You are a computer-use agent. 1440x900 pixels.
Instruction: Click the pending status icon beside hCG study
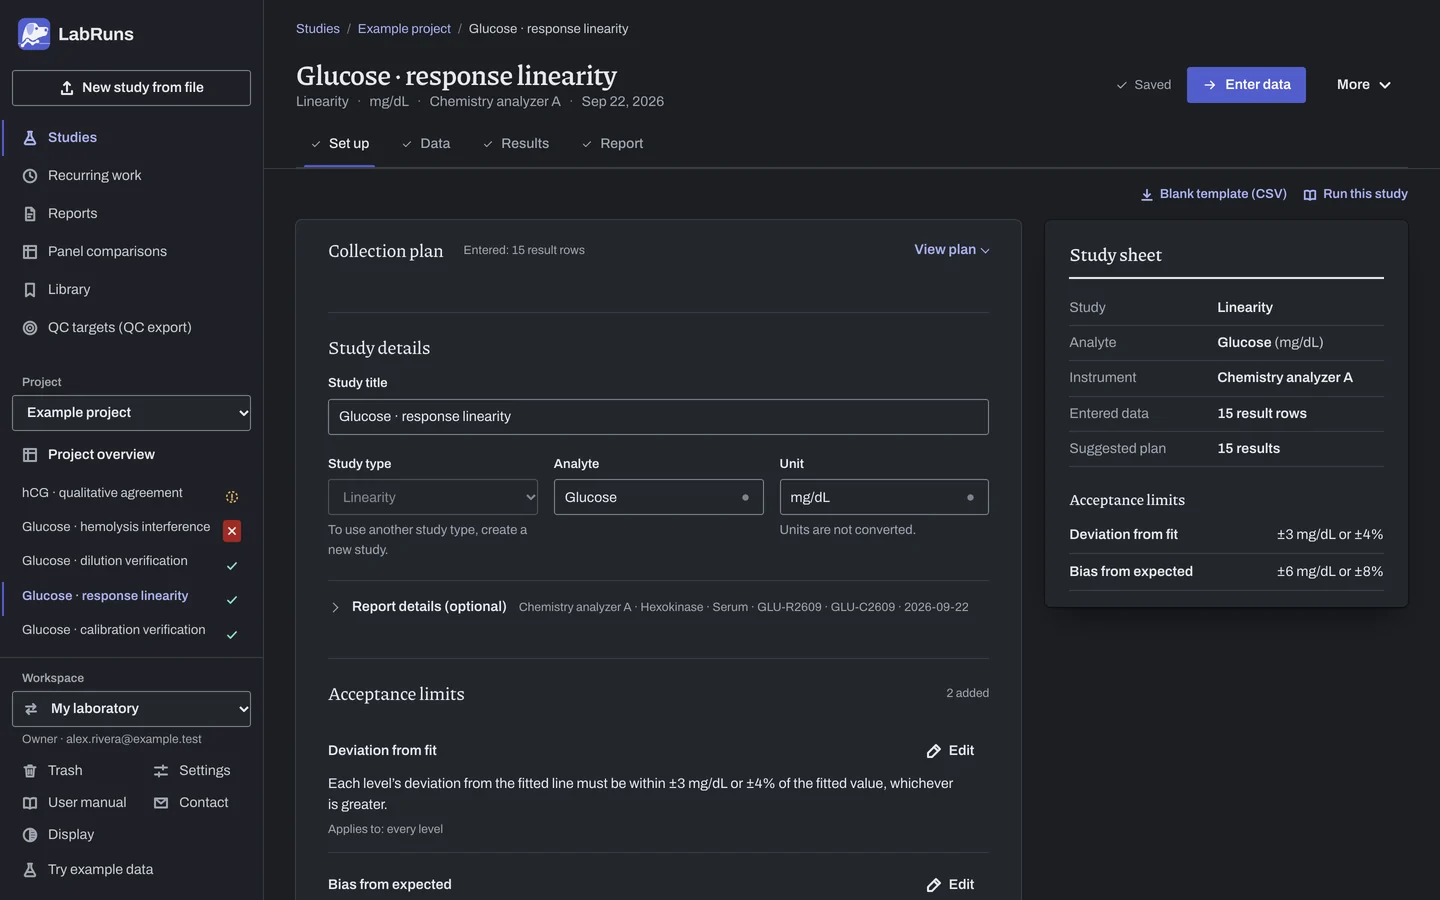pyautogui.click(x=232, y=497)
